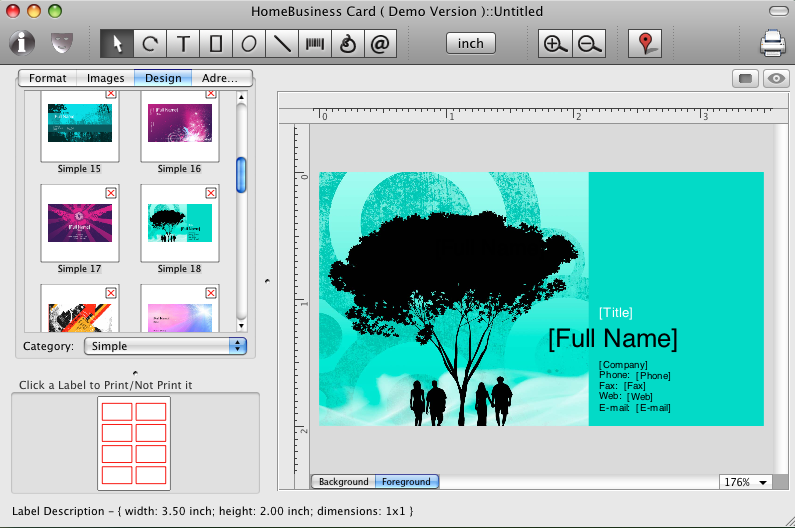This screenshot has height=528, width=795.
Task: Open the info icon in toolbar
Action: point(23,44)
